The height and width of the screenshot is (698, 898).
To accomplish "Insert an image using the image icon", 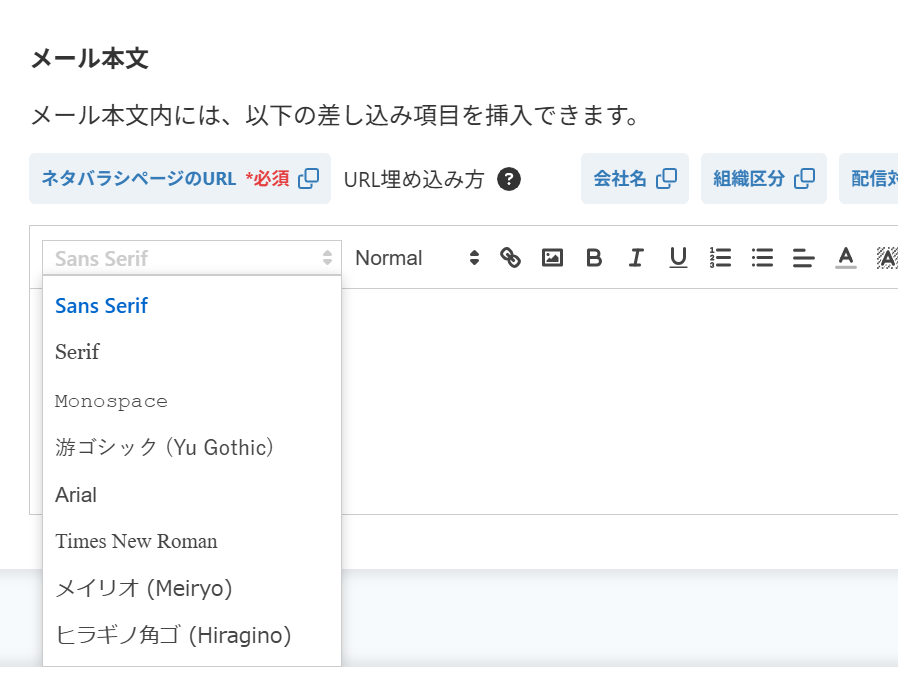I will pos(552,258).
